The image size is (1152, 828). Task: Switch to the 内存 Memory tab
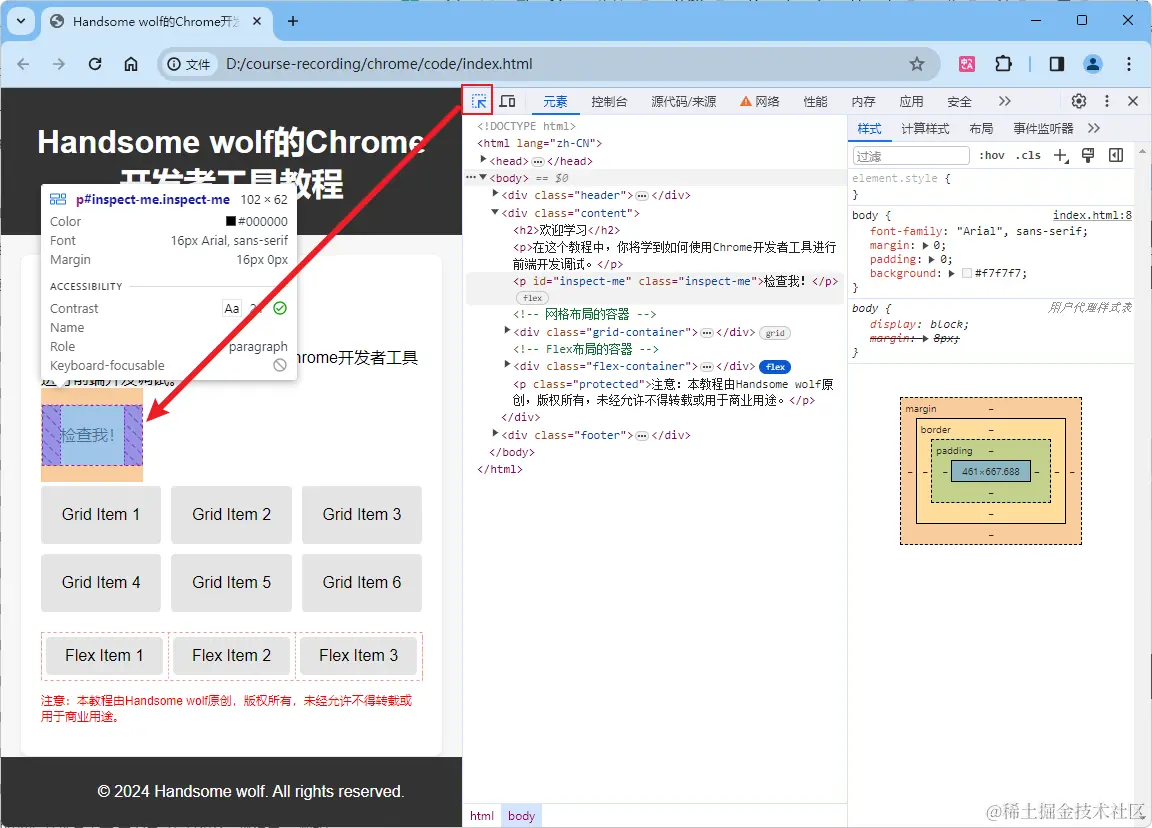tap(863, 101)
